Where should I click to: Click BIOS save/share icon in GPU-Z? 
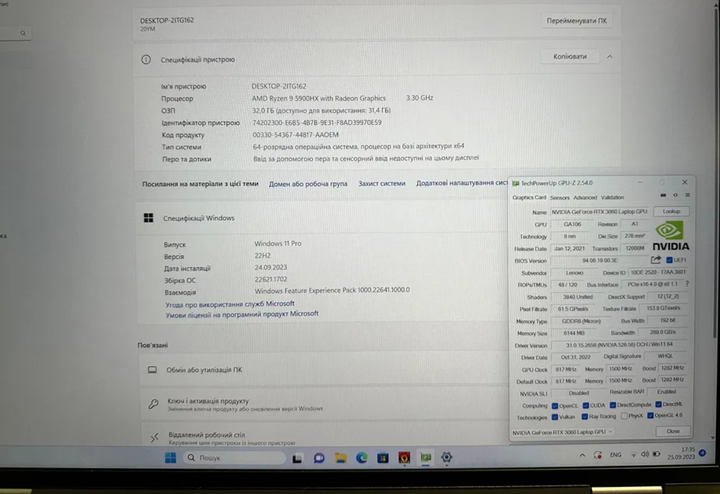point(656,260)
